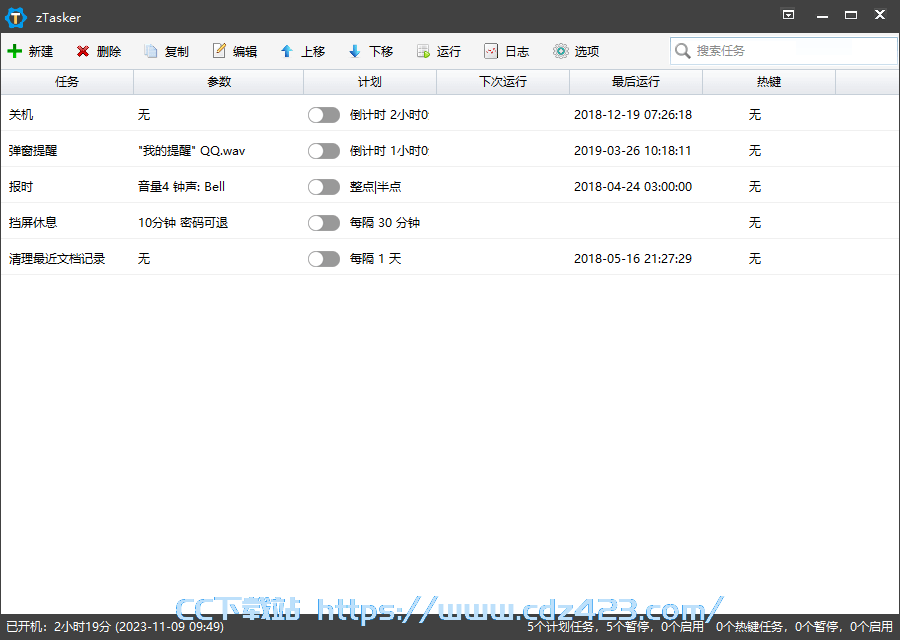This screenshot has width=900, height=640.
Task: Sort by the 热键 column header
Action: 769,82
